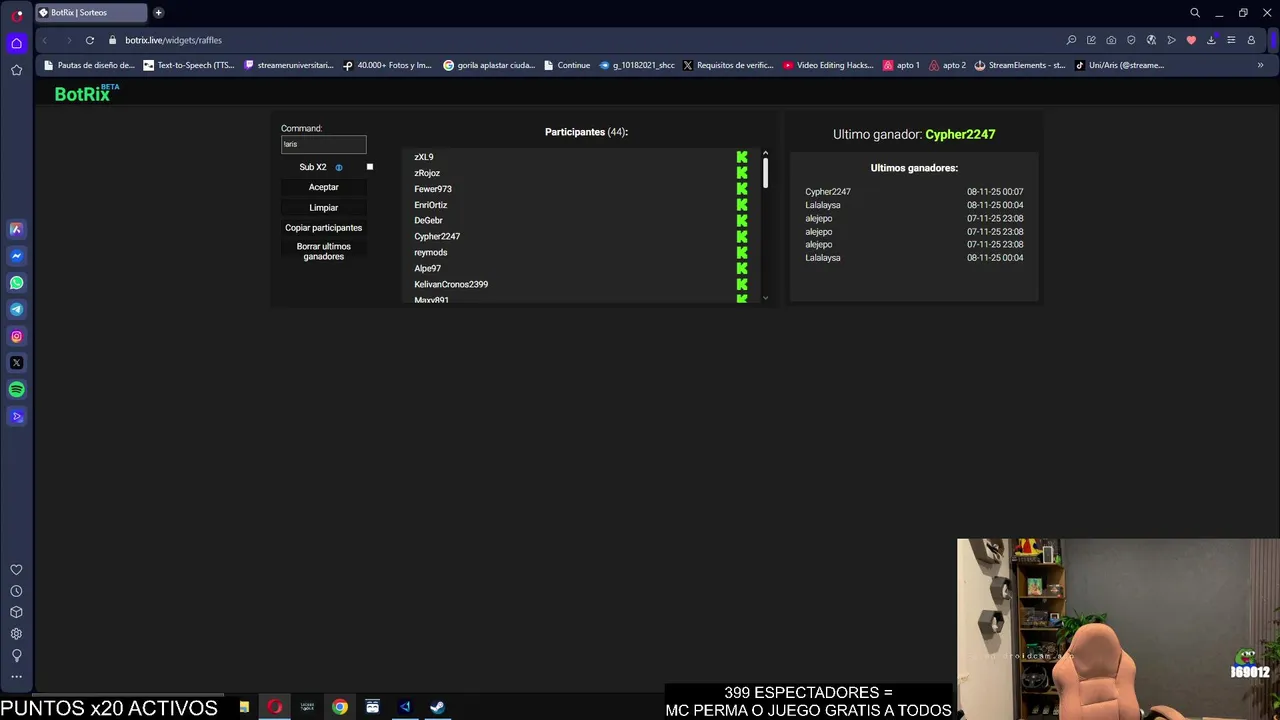Image resolution: width=1280 pixels, height=720 pixels.
Task: Open Spotify in the Opera sidebar
Action: click(16, 389)
